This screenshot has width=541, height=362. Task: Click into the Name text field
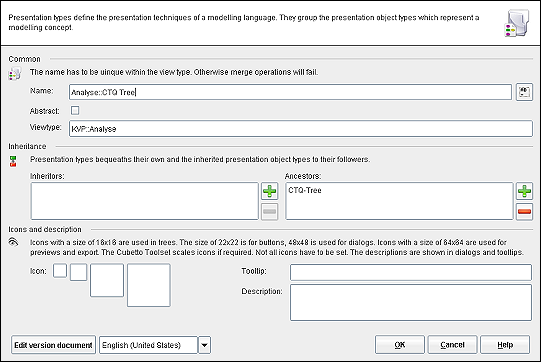coord(290,92)
